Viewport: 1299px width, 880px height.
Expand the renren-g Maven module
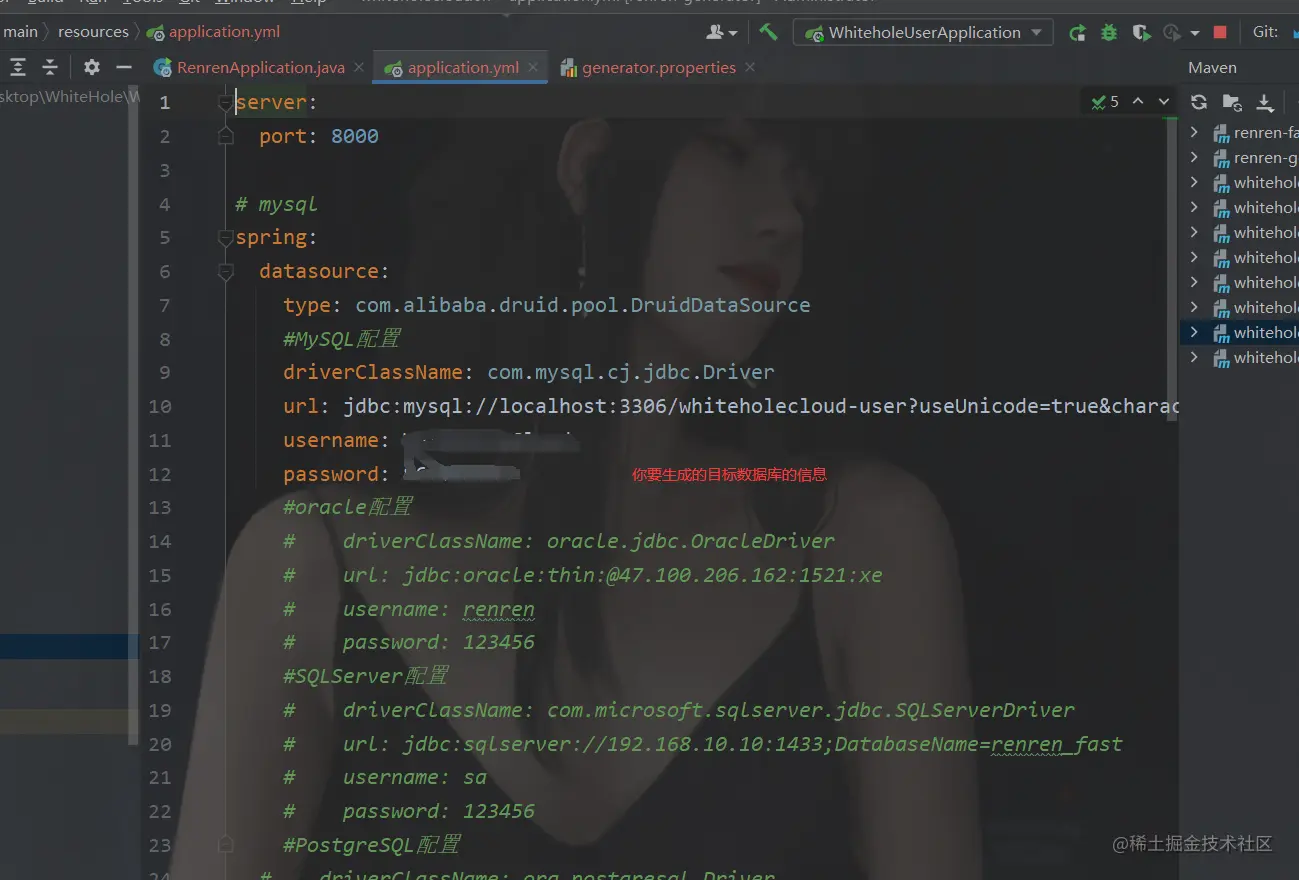pos(1193,157)
